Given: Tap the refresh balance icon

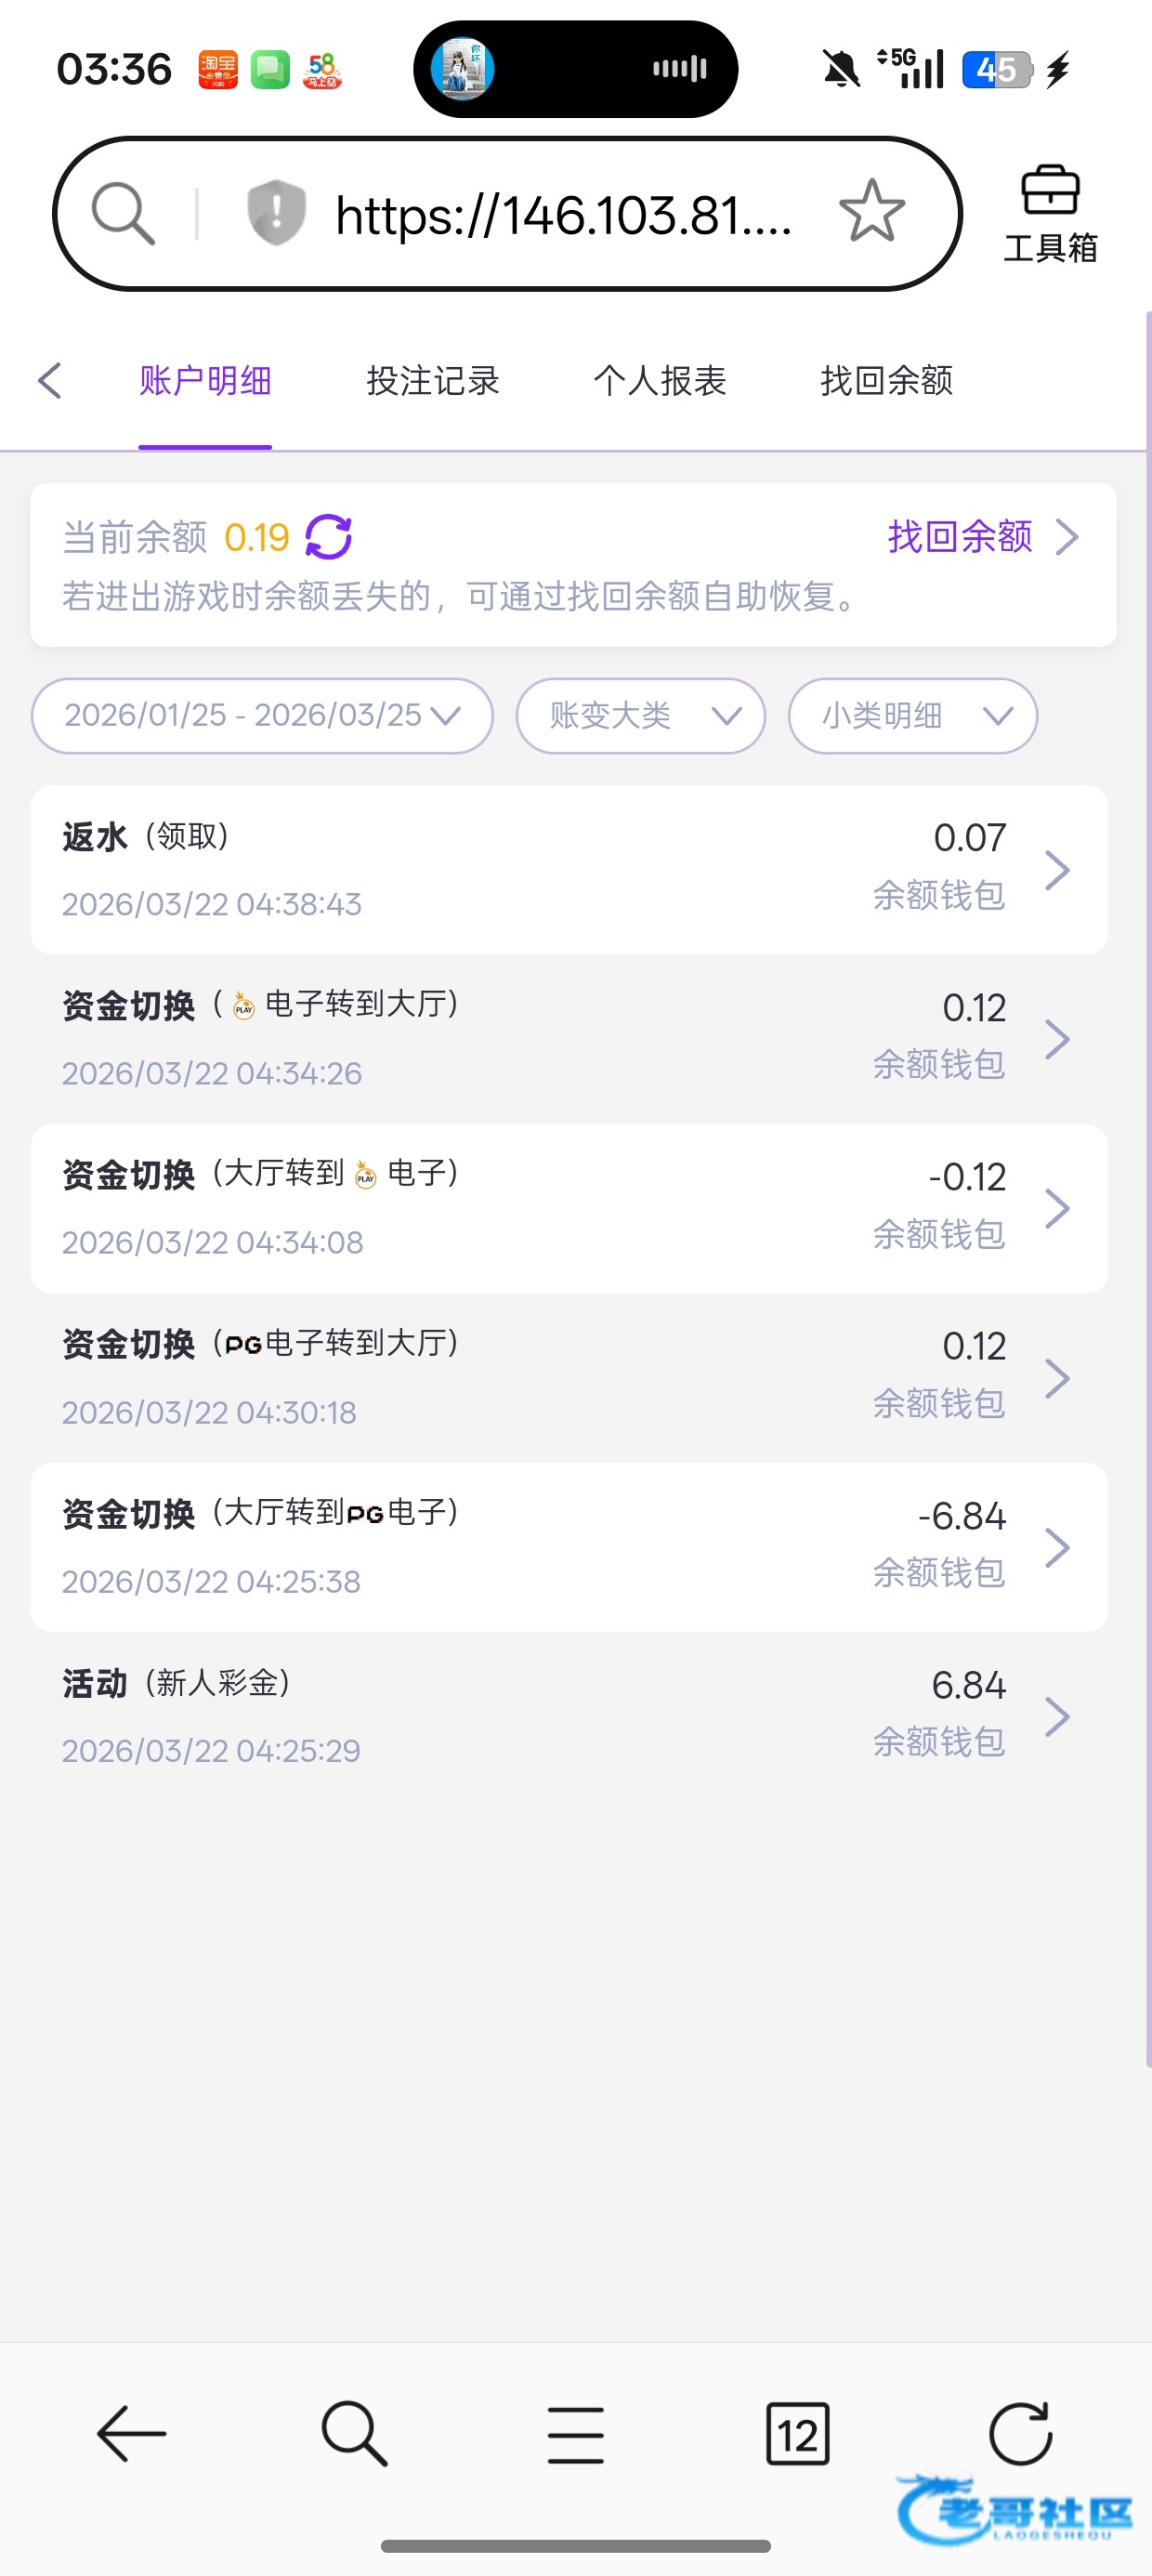Looking at the screenshot, I should click(328, 537).
